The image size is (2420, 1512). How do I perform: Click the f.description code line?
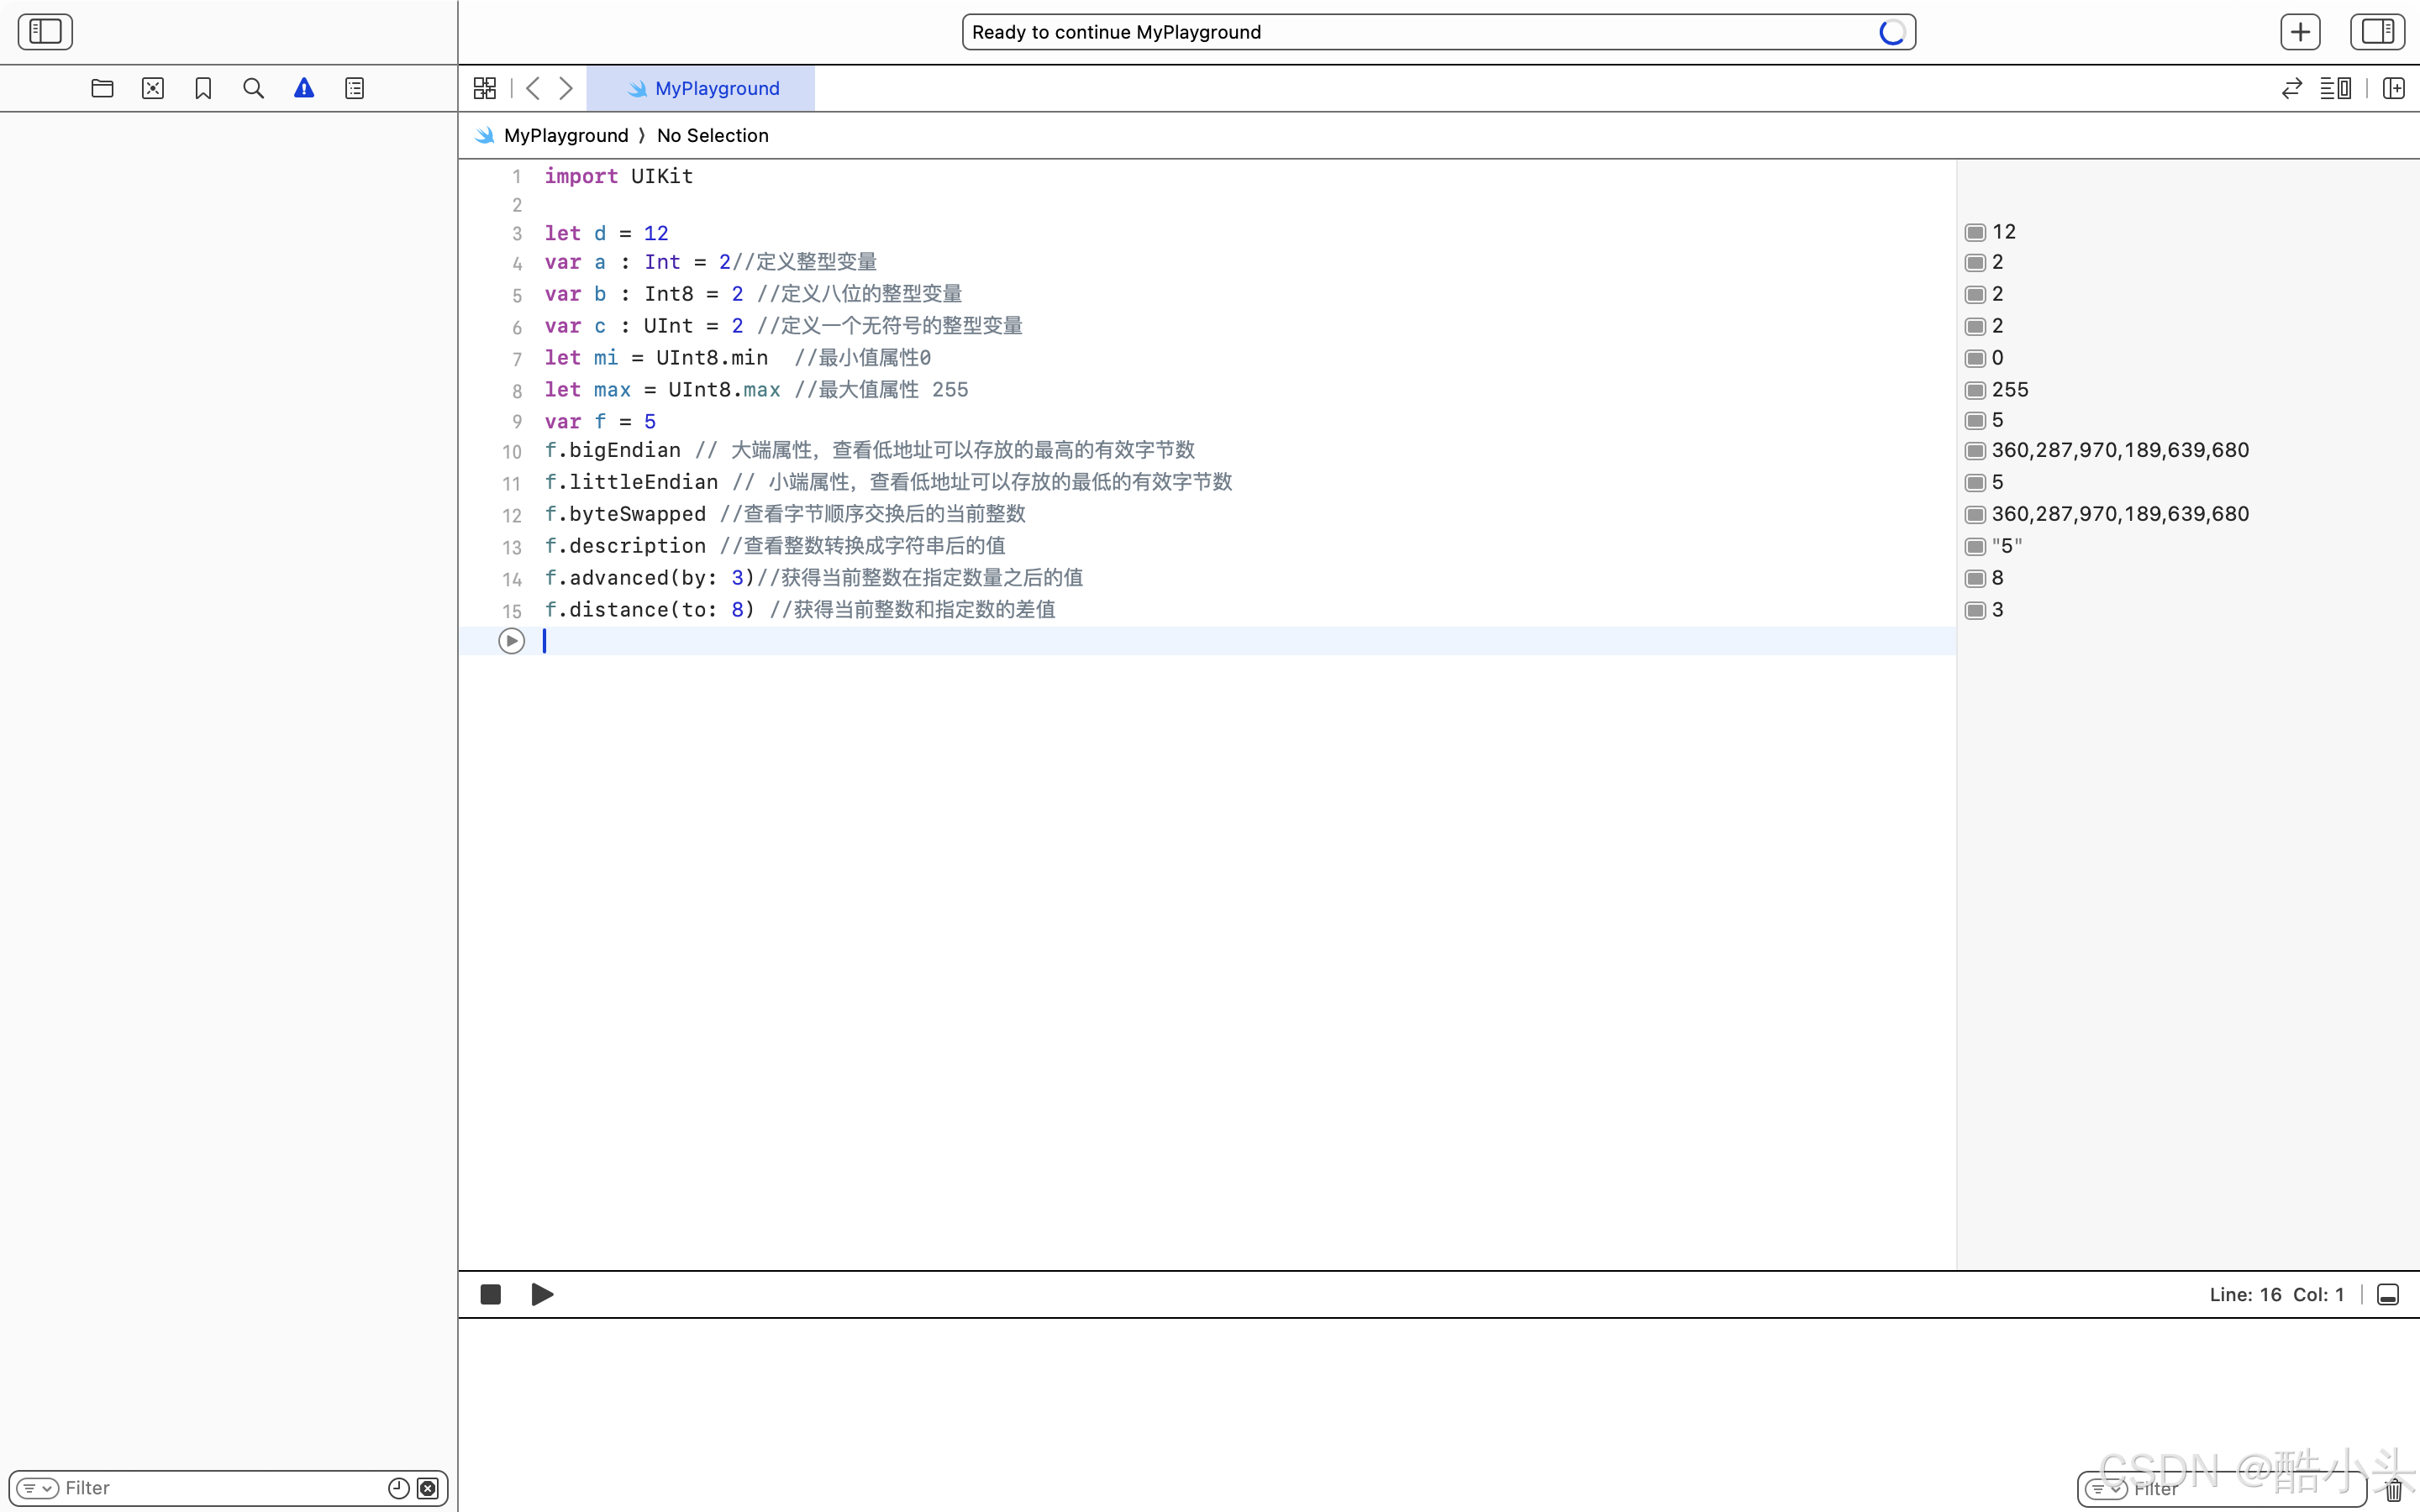point(774,546)
